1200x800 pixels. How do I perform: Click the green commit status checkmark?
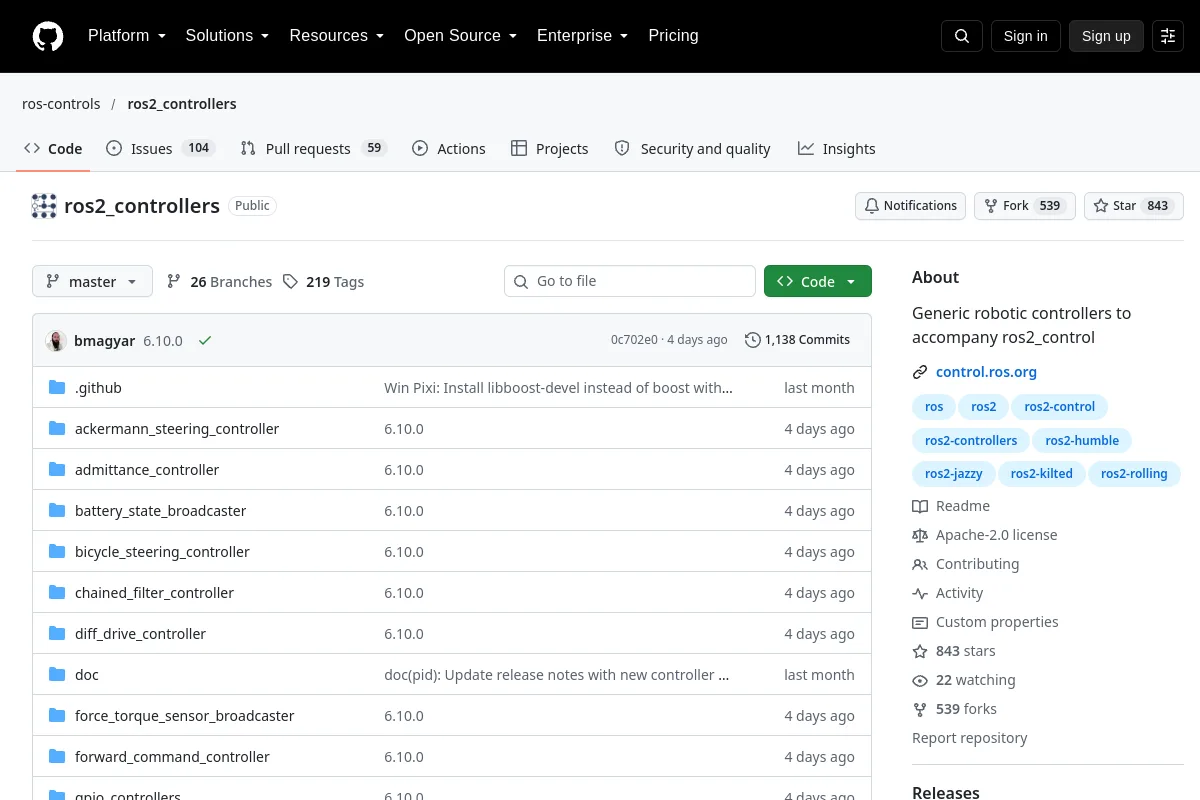pos(205,340)
